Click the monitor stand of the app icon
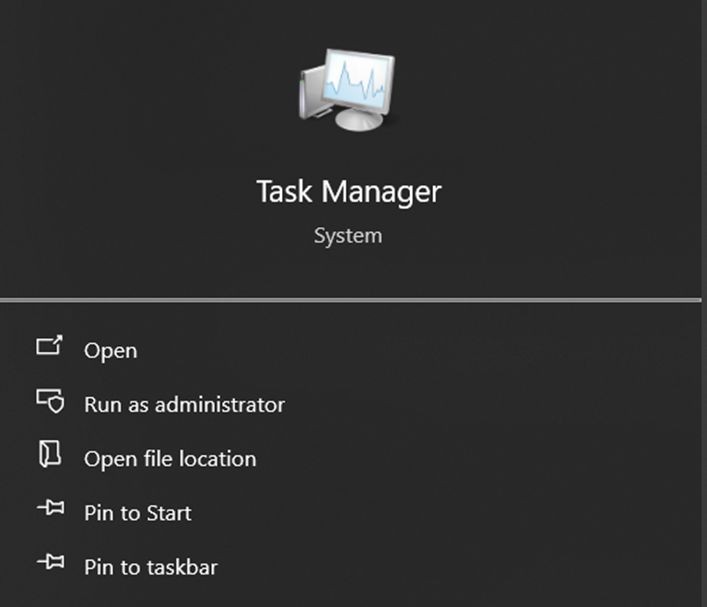 tap(359, 119)
